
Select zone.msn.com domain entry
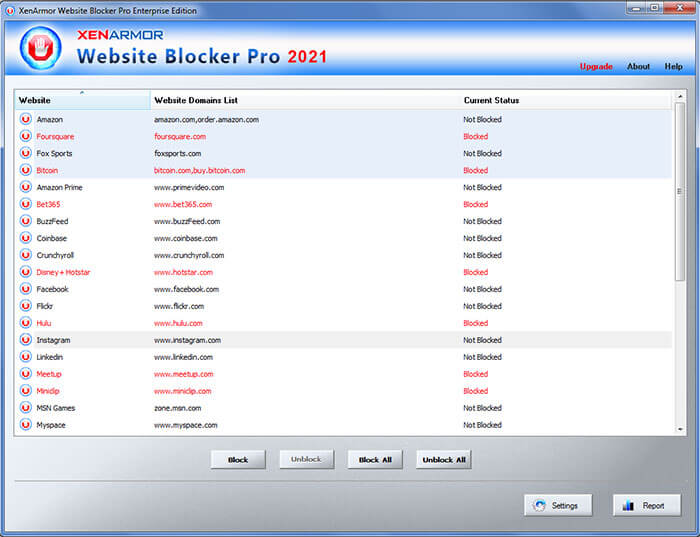tap(177, 408)
